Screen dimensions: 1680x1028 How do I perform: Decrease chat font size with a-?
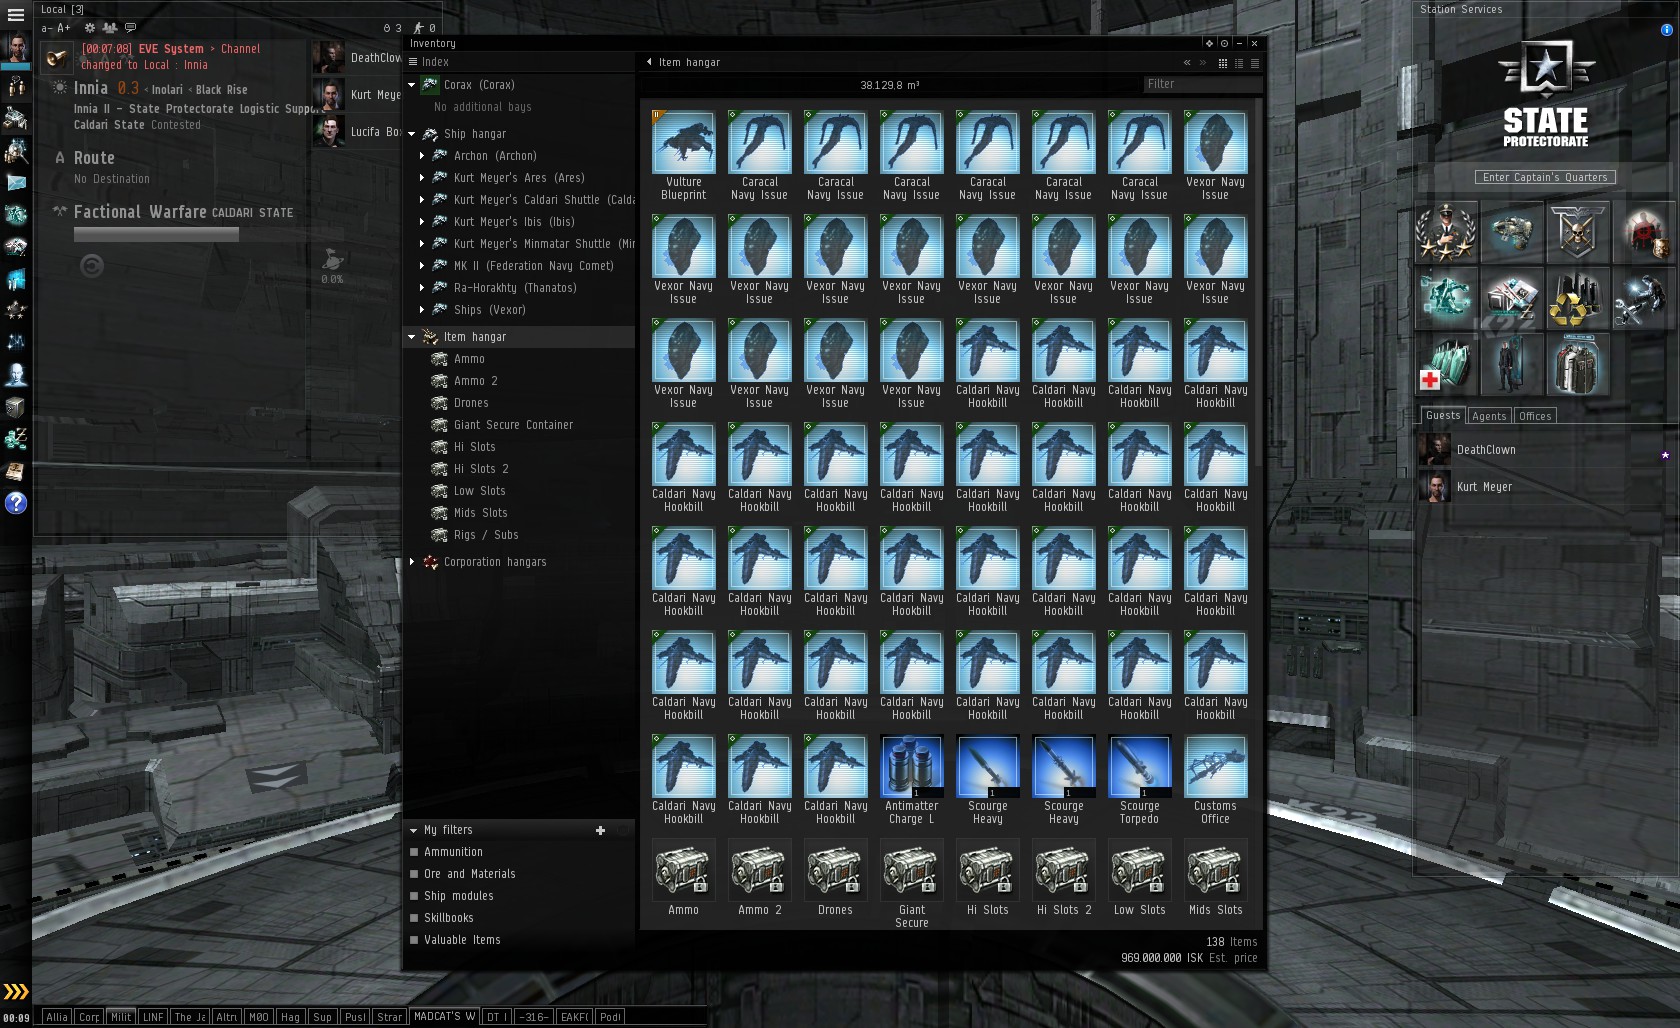[46, 28]
